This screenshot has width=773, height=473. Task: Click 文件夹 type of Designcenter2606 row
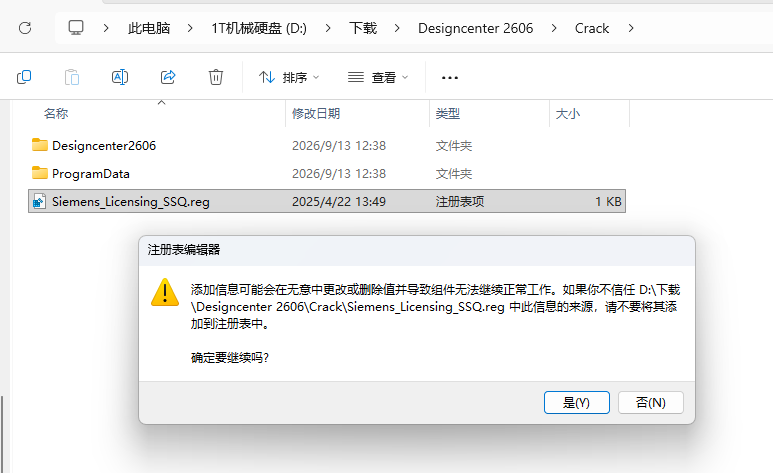click(x=454, y=146)
